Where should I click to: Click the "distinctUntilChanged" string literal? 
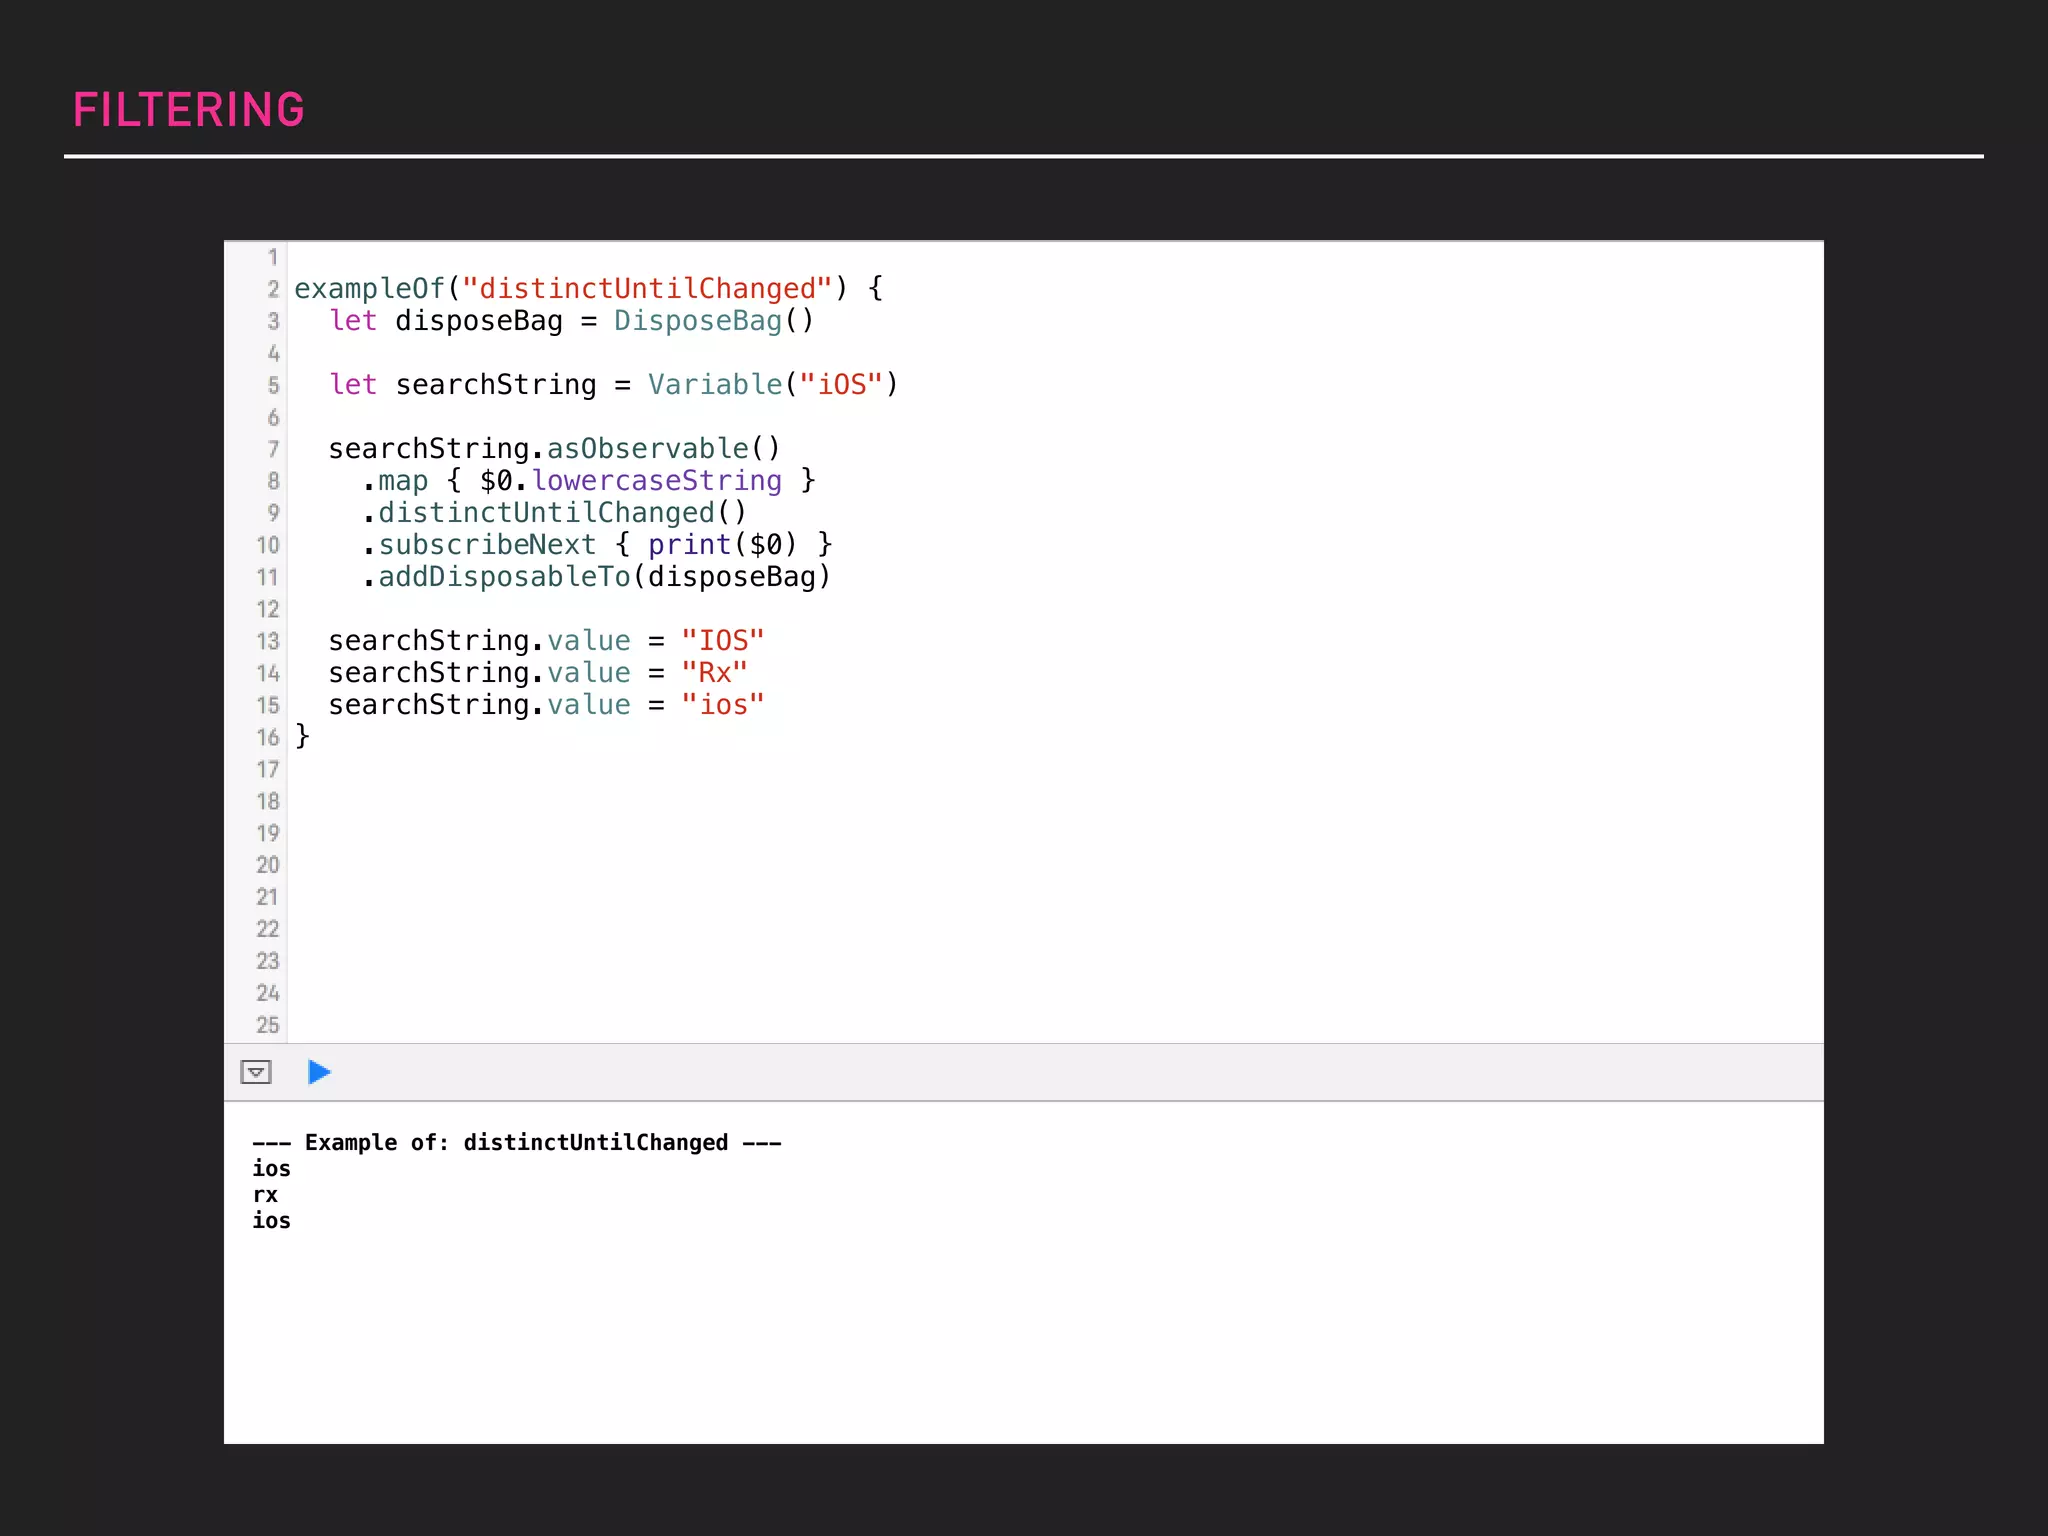[646, 289]
